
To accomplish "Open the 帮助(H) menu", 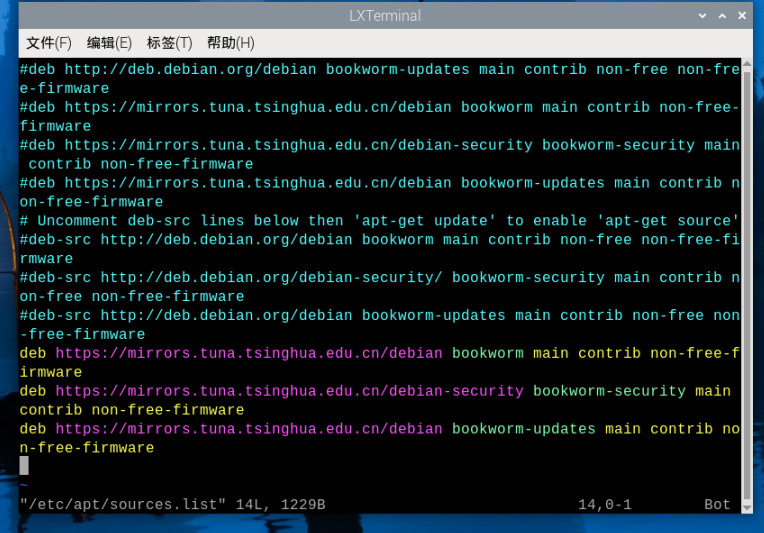I will coord(230,43).
